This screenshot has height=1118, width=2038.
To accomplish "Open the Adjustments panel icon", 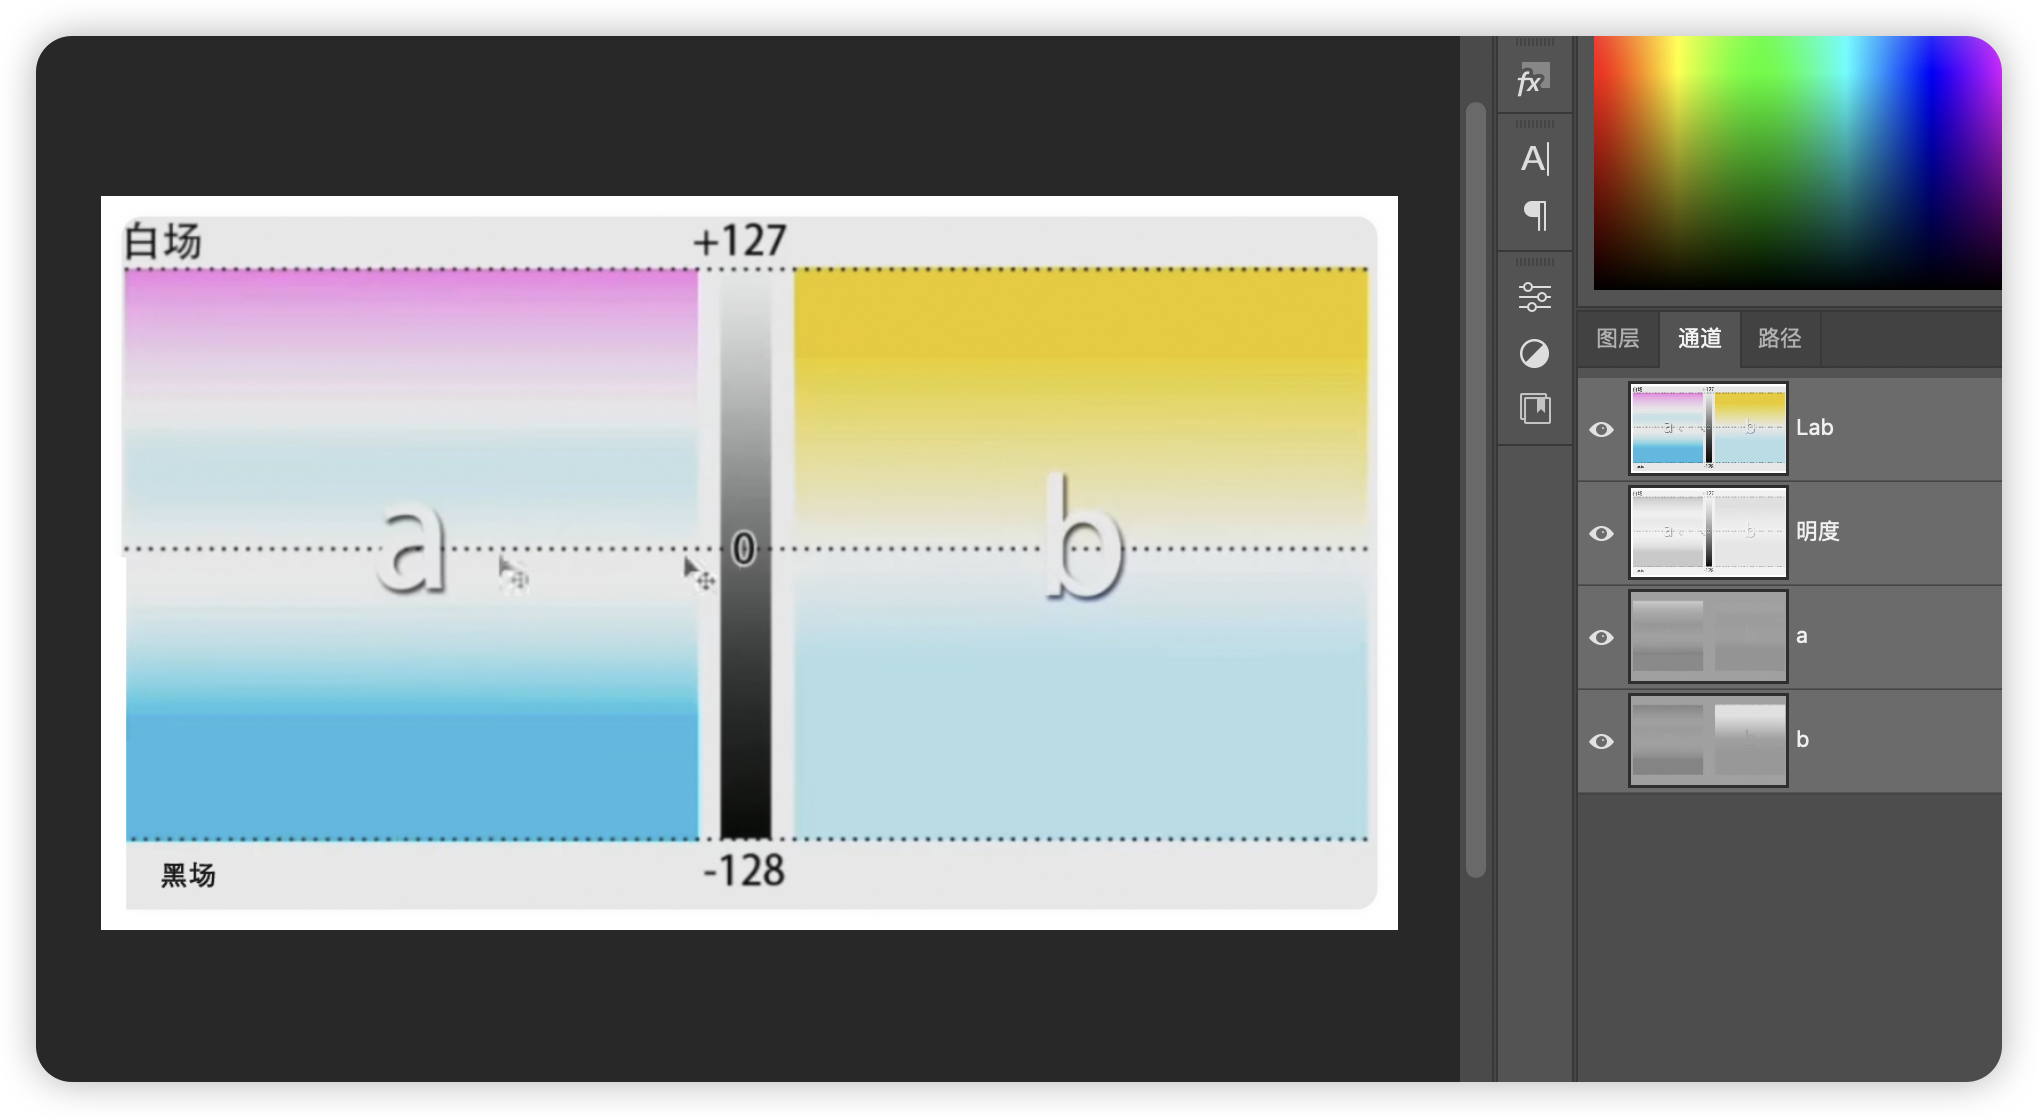I will pyautogui.click(x=1534, y=353).
